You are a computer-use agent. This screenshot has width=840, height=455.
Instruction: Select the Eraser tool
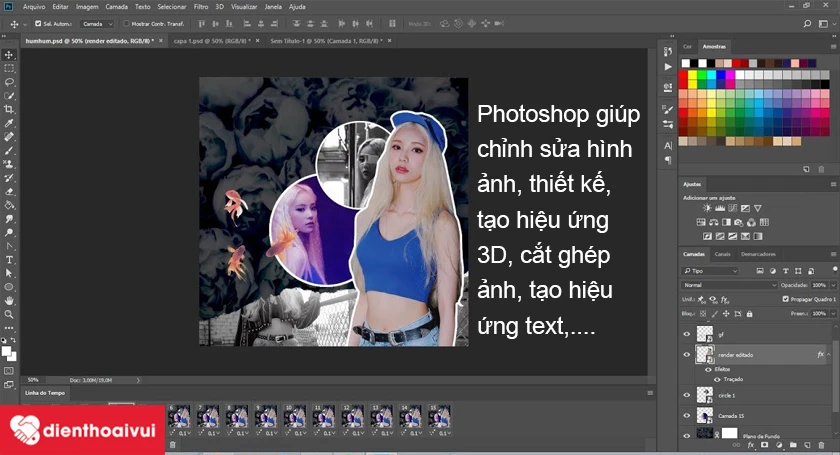tap(9, 191)
